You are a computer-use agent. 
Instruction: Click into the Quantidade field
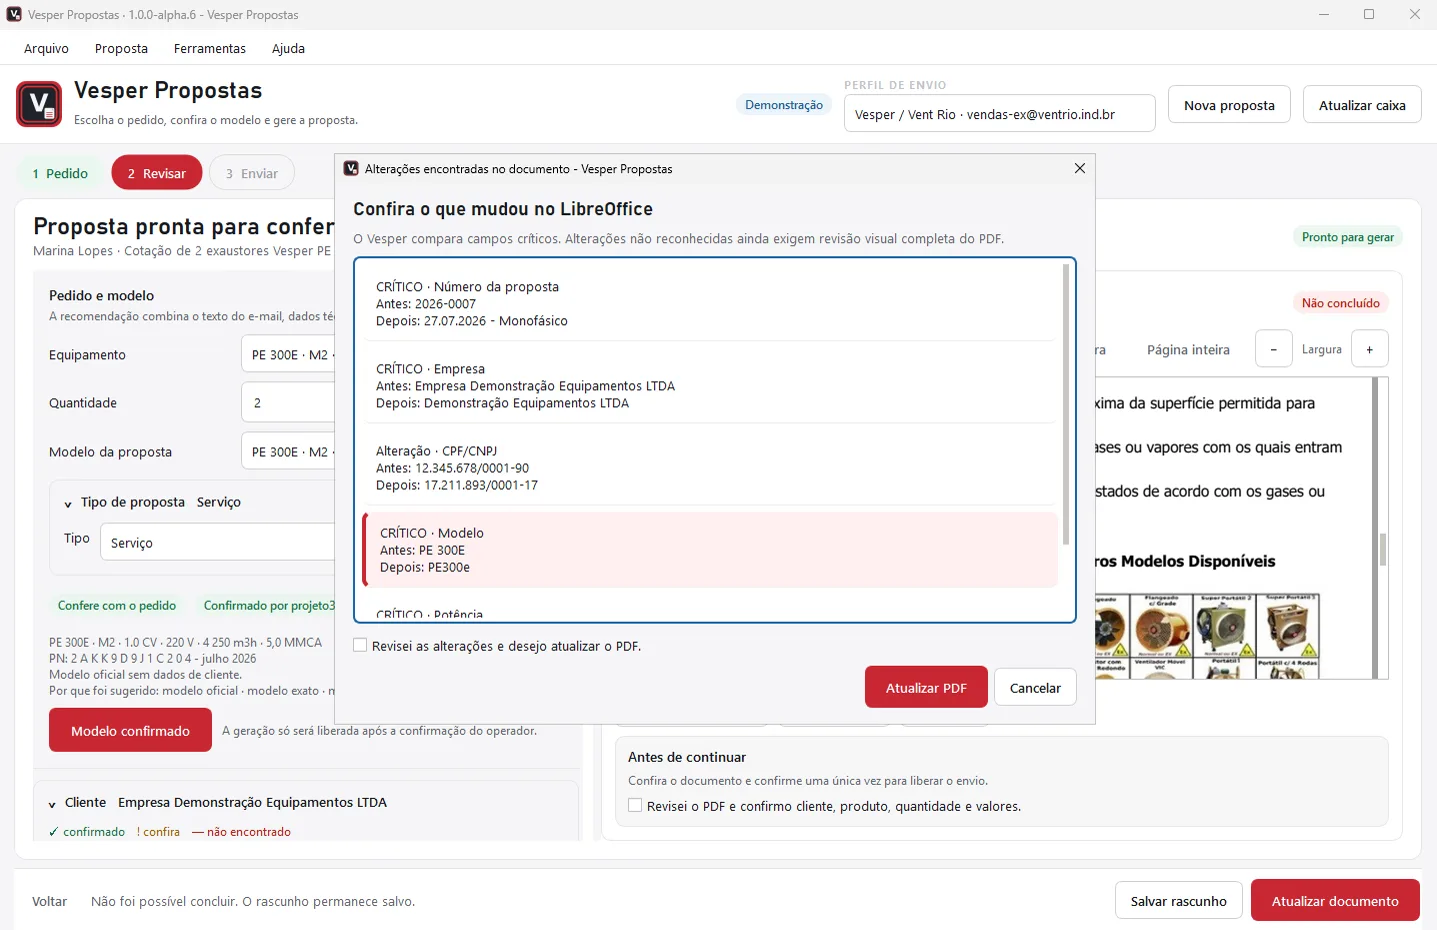[x=288, y=403]
